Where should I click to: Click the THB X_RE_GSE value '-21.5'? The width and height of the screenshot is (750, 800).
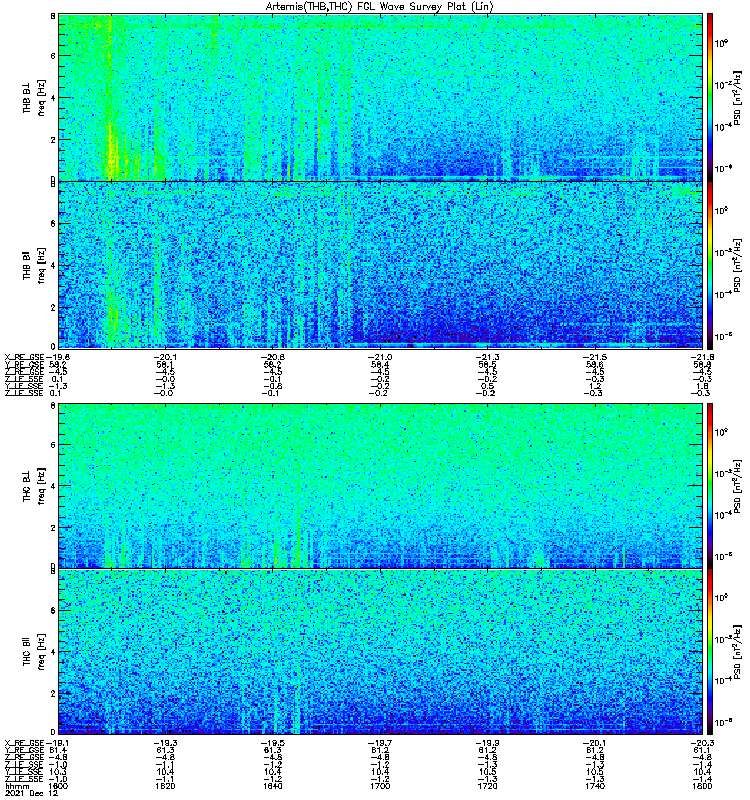point(594,357)
